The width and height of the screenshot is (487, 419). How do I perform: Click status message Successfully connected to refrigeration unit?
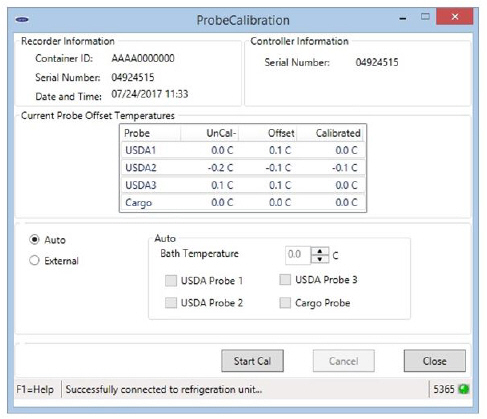(x=164, y=389)
